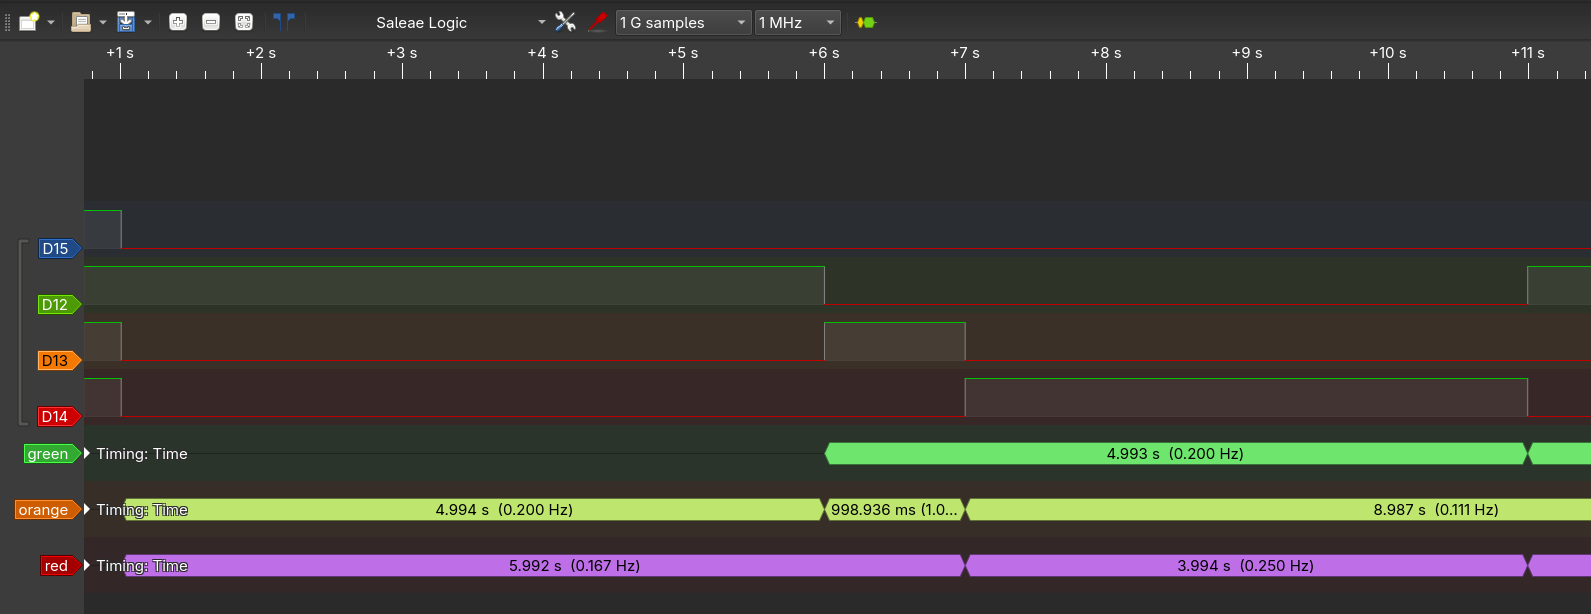
Task: Click the +6 s mark on the time ruler
Action: click(824, 54)
